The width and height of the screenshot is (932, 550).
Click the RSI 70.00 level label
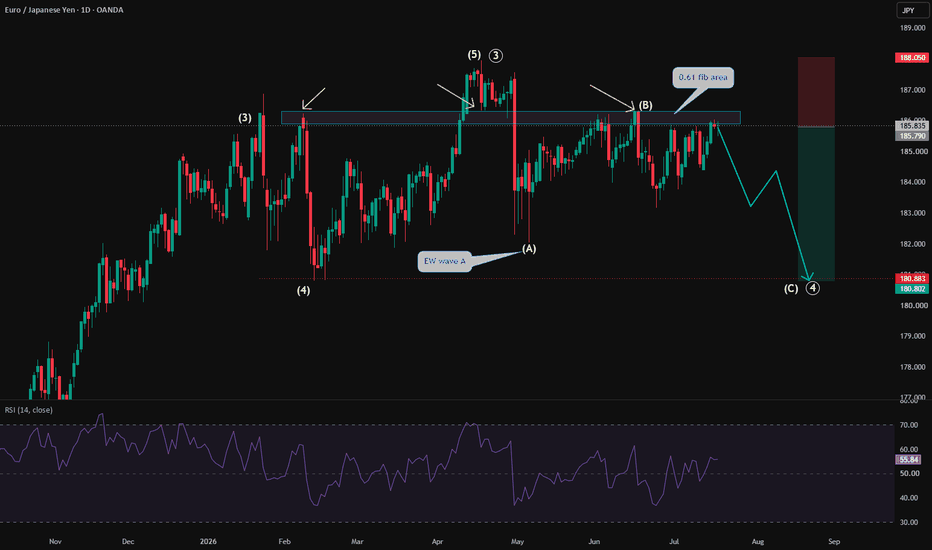coord(909,425)
